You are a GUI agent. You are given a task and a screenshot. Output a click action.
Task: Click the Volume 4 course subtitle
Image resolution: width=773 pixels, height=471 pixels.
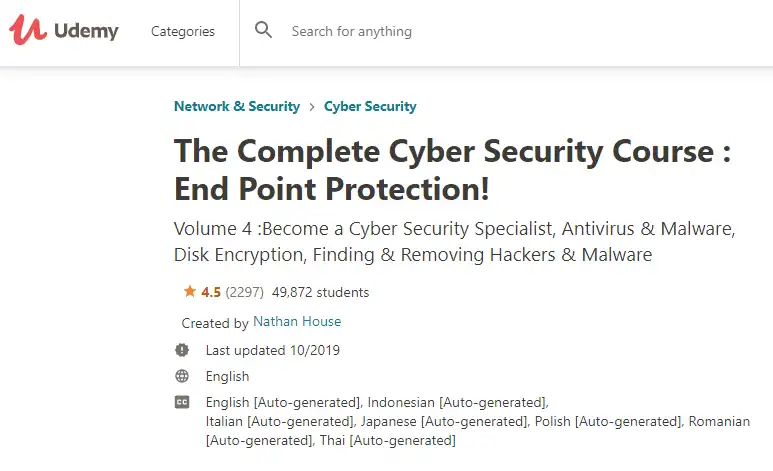[x=454, y=241]
